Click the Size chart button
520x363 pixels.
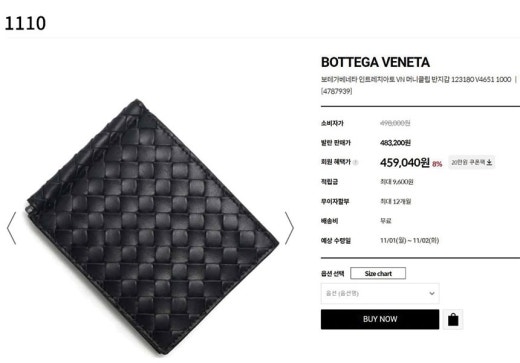pos(378,273)
